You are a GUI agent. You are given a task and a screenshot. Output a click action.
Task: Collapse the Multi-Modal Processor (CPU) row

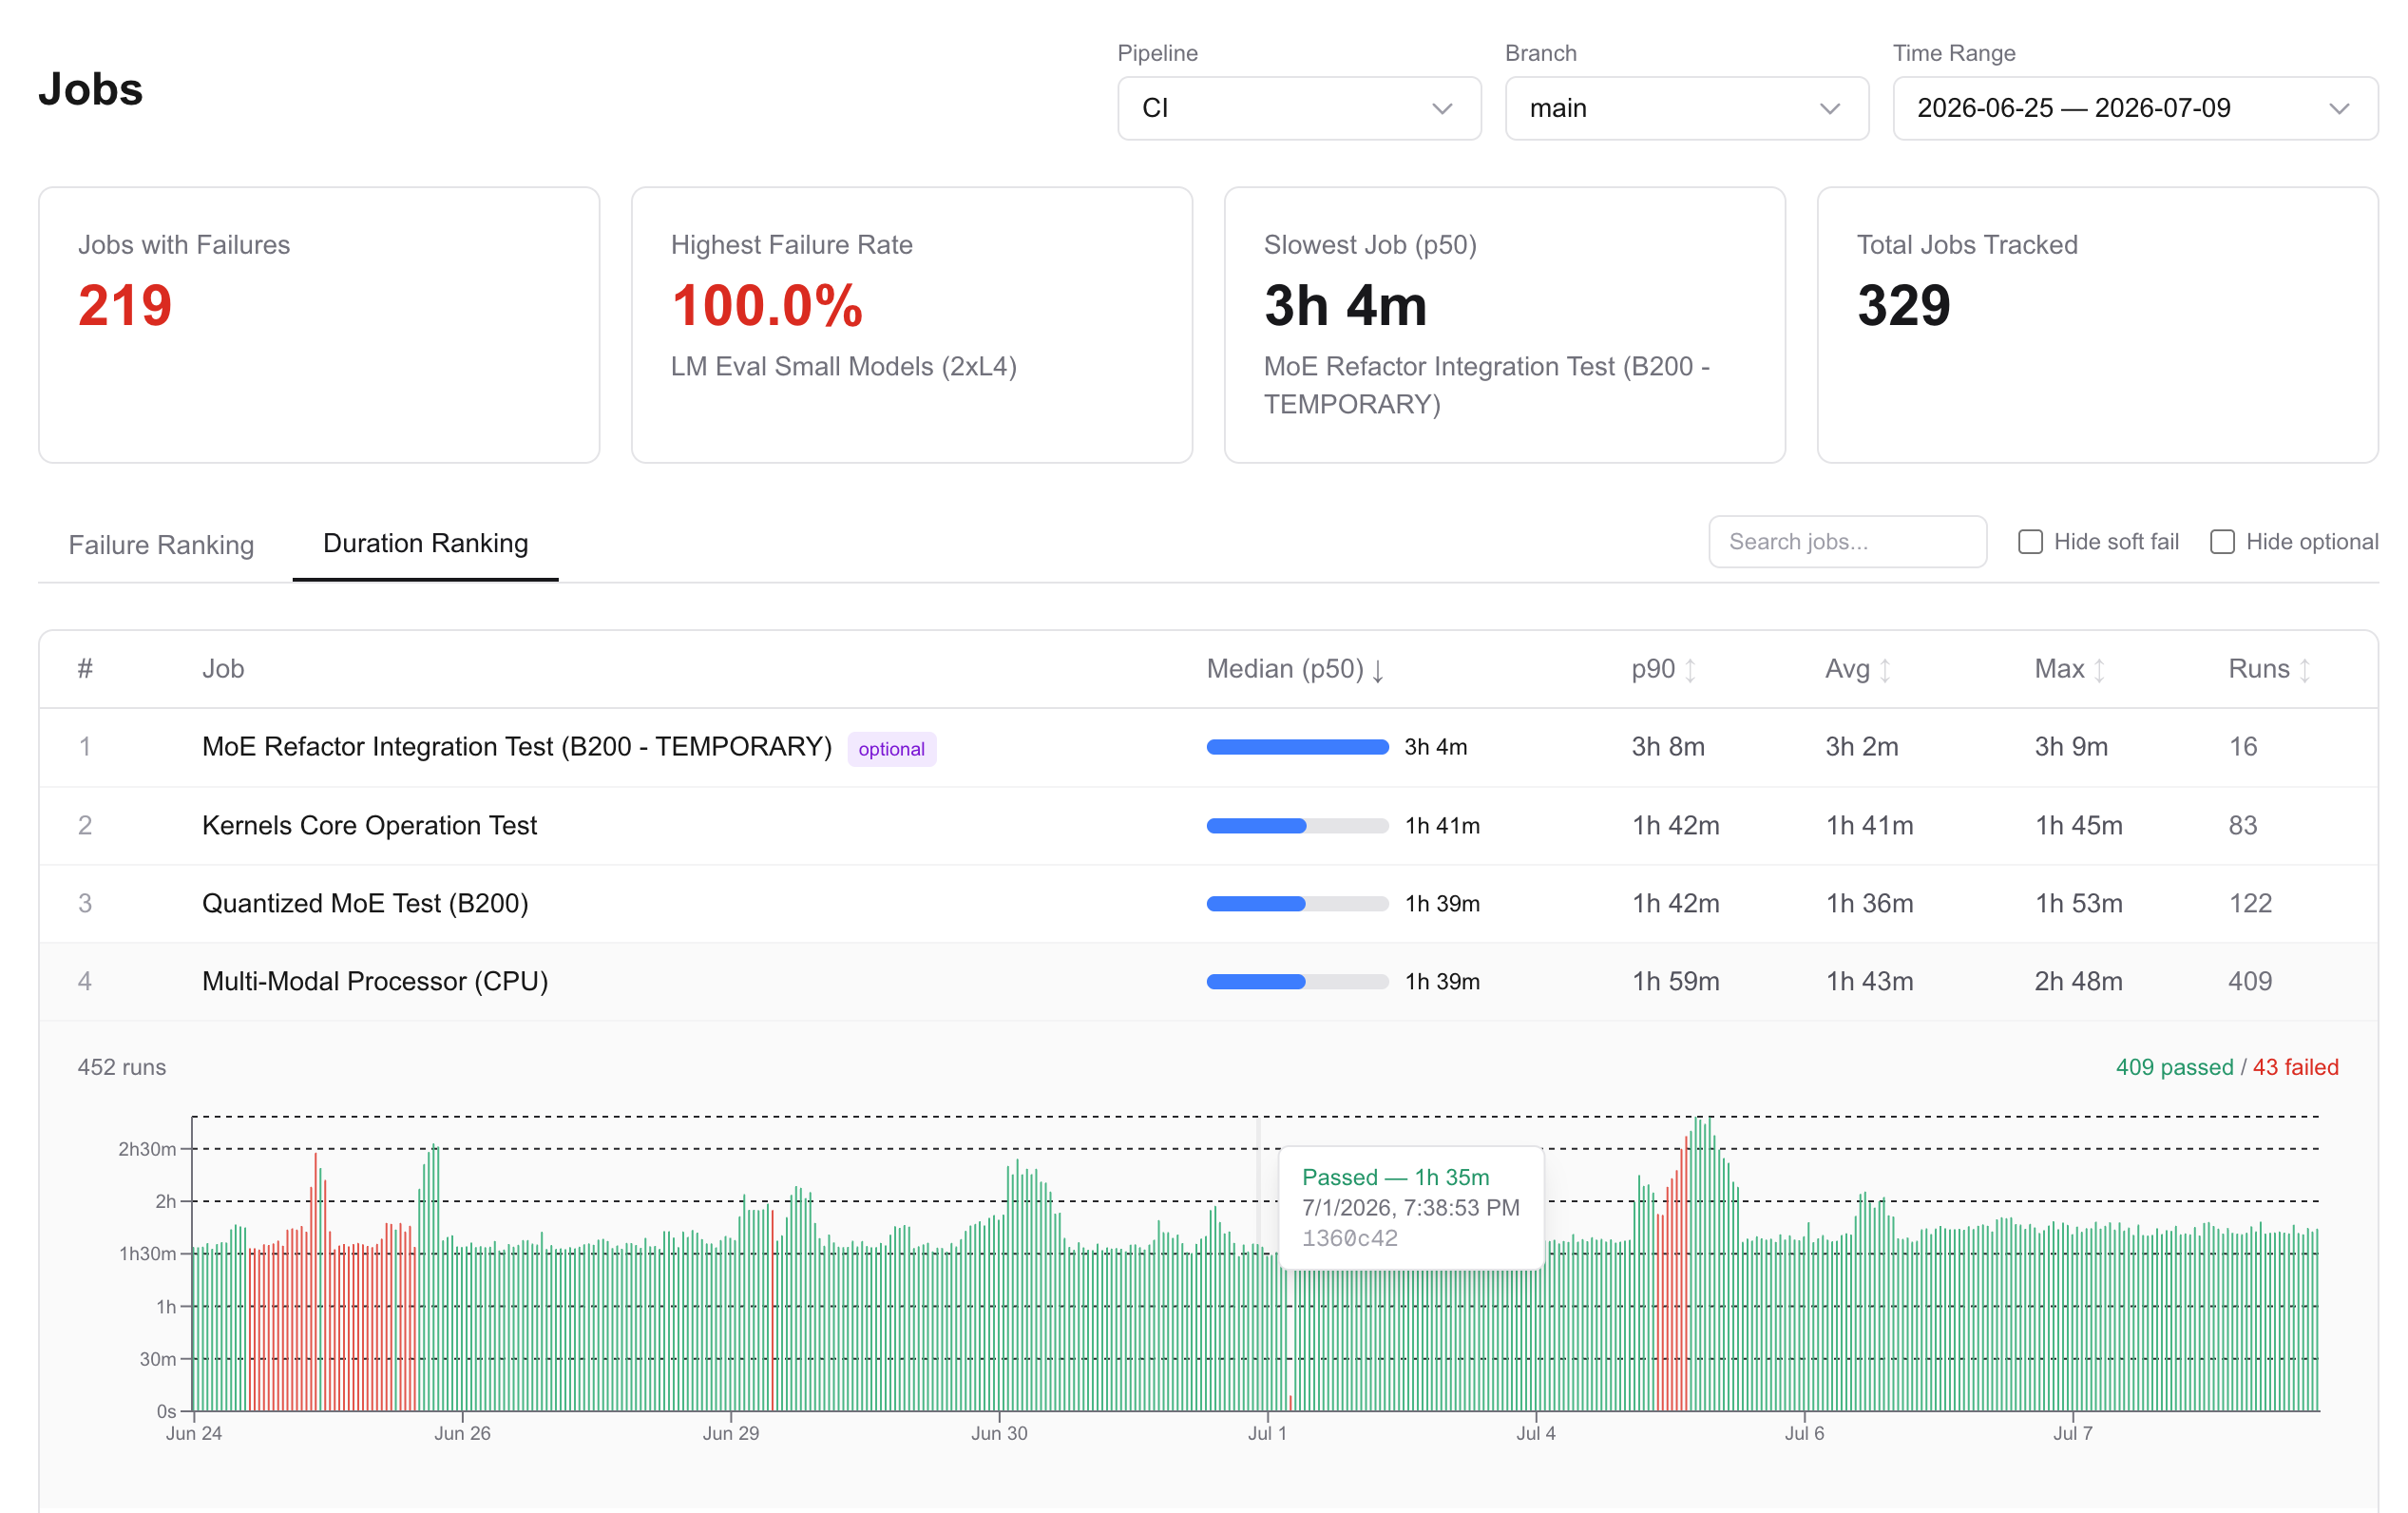1208,982
